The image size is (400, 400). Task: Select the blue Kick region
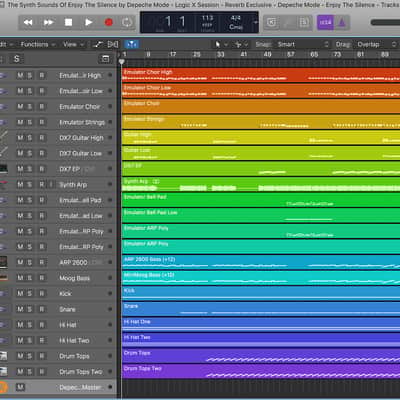[x=261, y=293]
